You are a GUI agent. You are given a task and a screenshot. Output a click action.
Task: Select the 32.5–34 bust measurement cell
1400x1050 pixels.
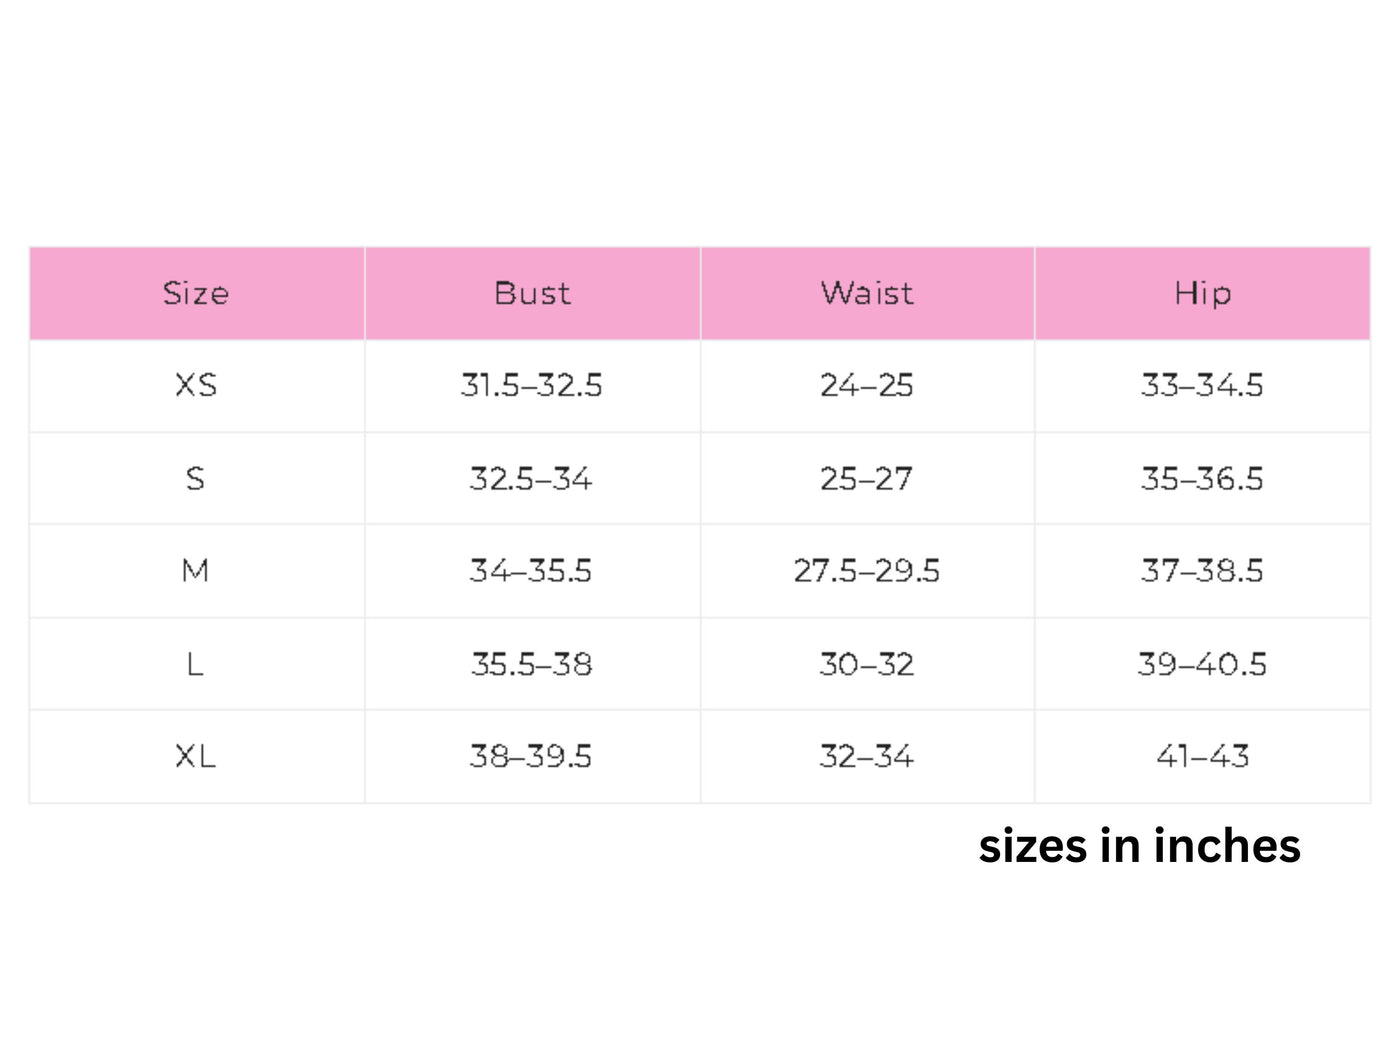pyautogui.click(x=532, y=479)
